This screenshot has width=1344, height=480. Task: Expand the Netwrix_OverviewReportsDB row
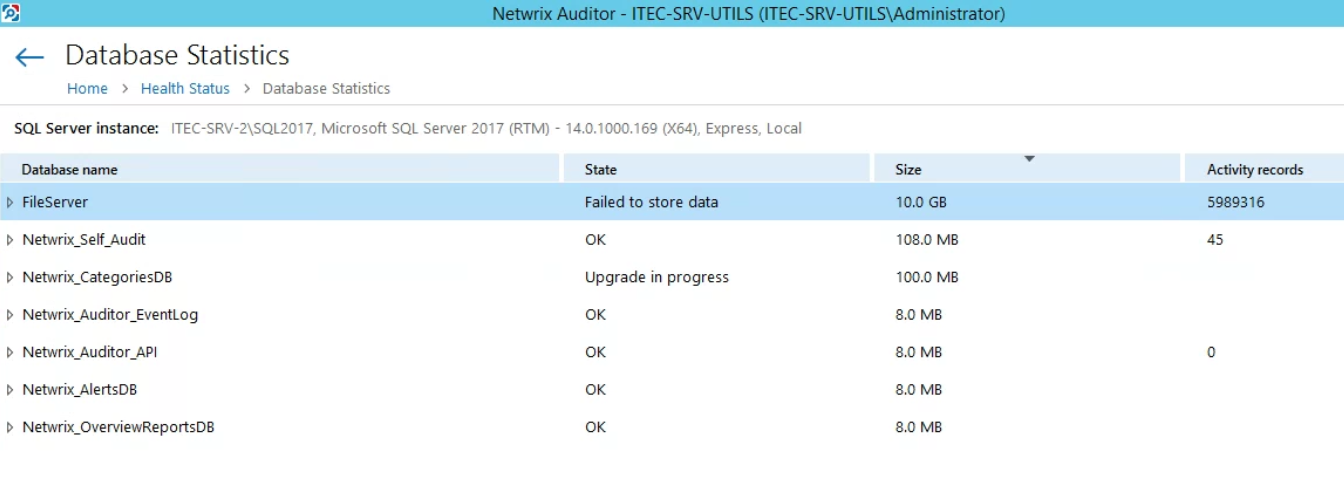click(10, 427)
